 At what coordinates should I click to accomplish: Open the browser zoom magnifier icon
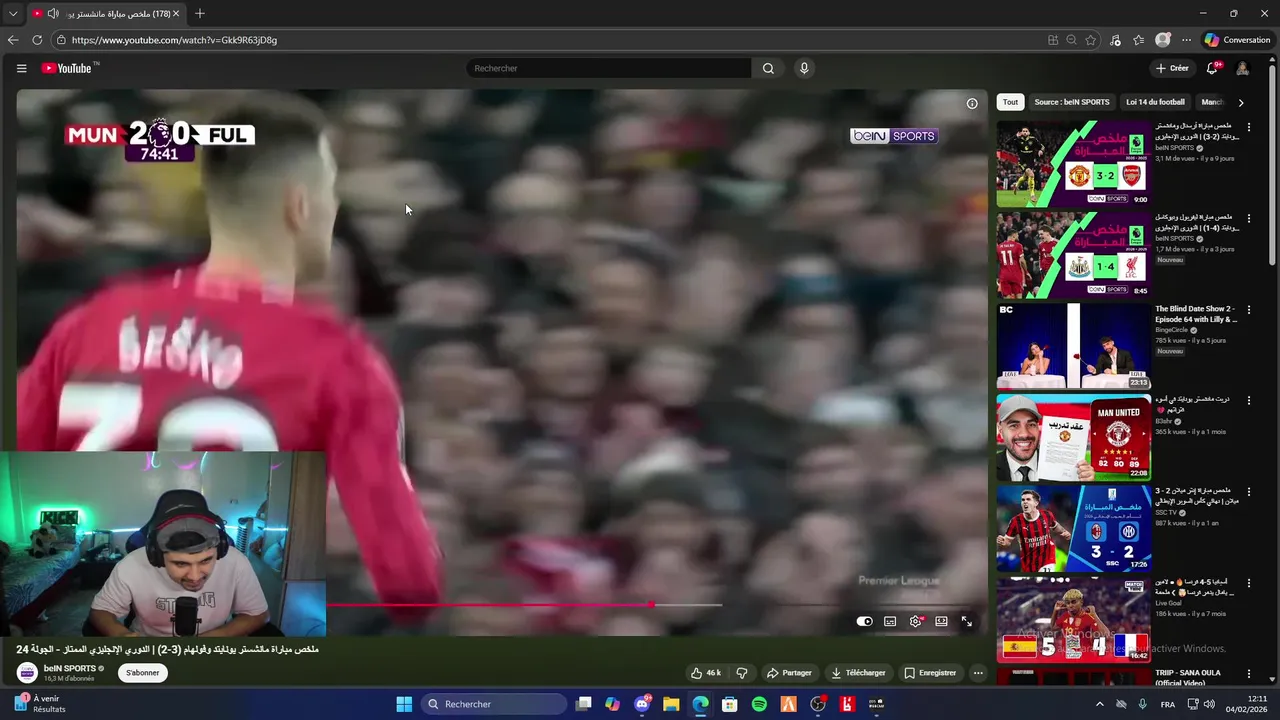click(x=1071, y=40)
